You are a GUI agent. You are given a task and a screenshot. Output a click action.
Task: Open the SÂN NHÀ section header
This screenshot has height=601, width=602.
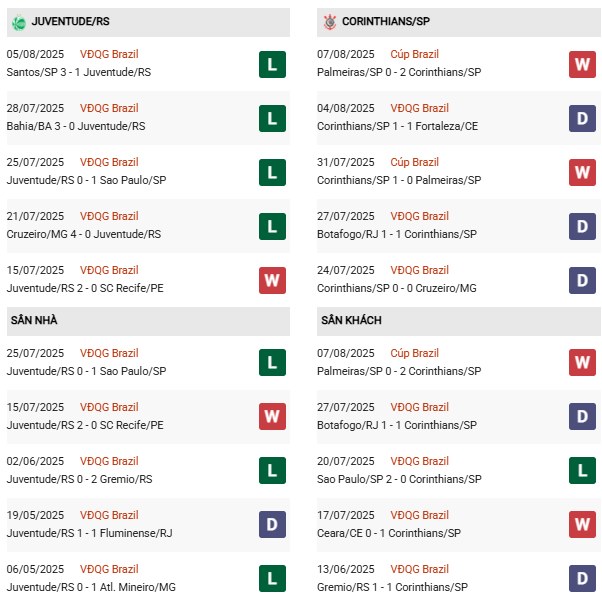(x=36, y=320)
